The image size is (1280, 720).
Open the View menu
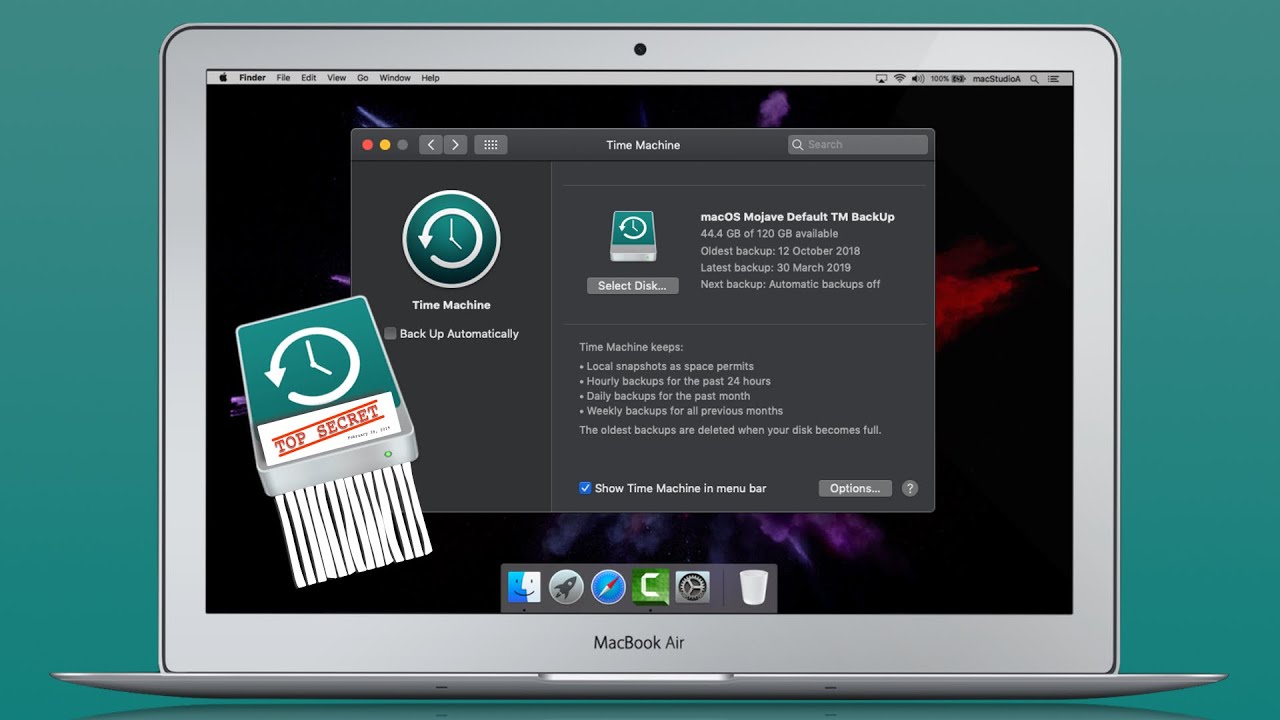tap(337, 78)
